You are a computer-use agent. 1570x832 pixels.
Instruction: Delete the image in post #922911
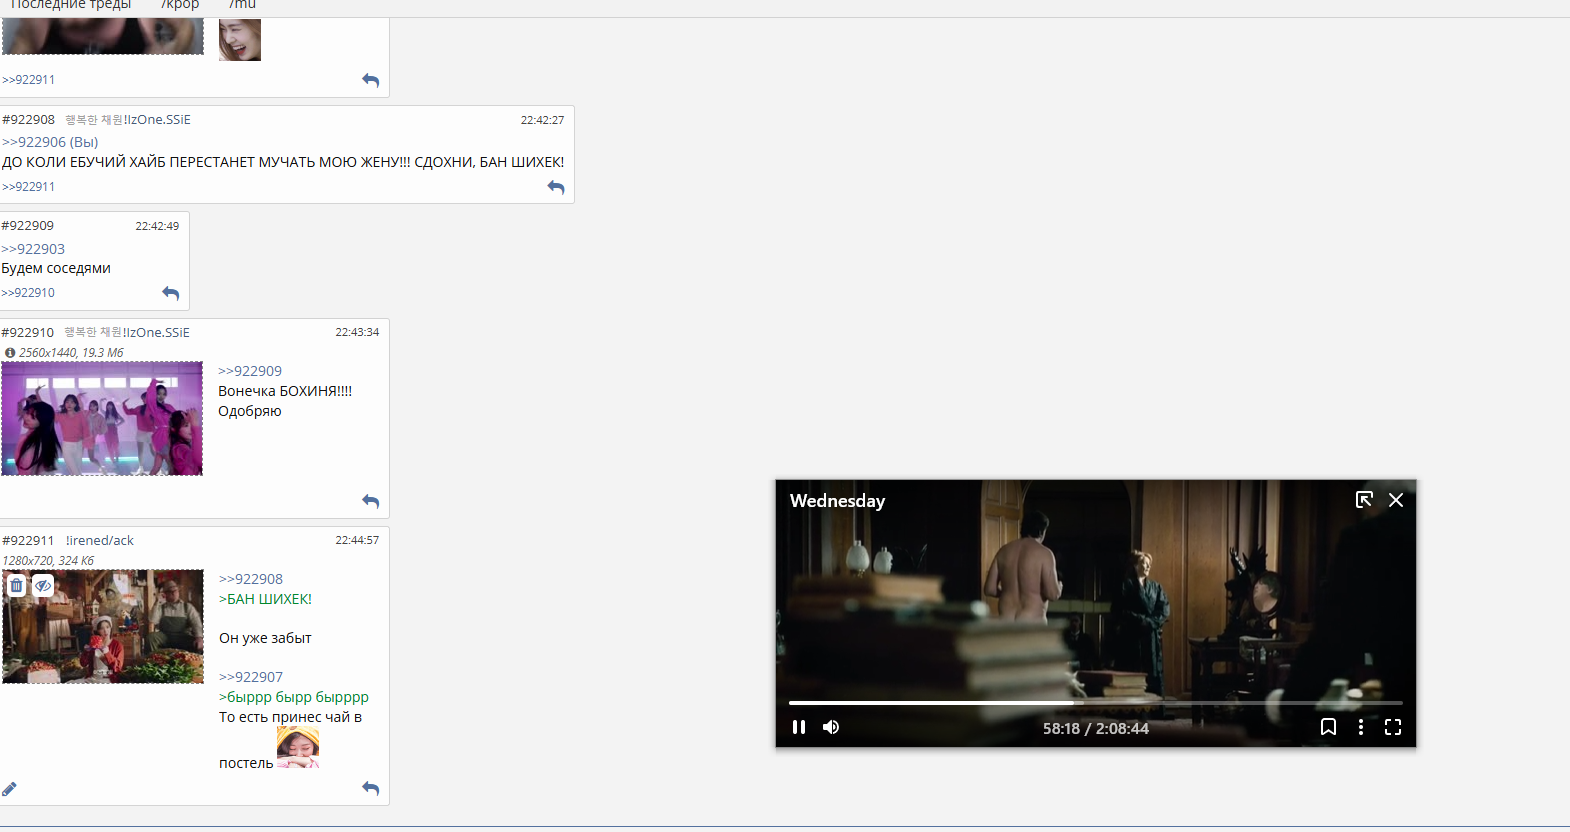click(x=17, y=586)
